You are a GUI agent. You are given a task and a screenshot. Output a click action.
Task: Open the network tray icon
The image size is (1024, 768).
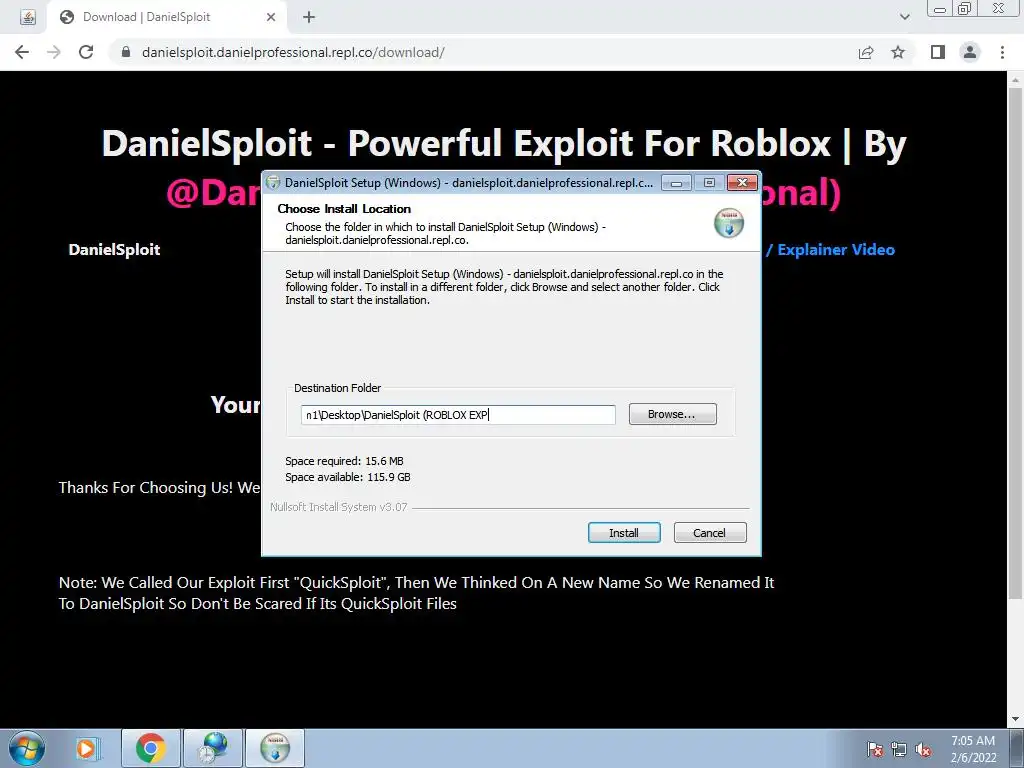tap(899, 749)
